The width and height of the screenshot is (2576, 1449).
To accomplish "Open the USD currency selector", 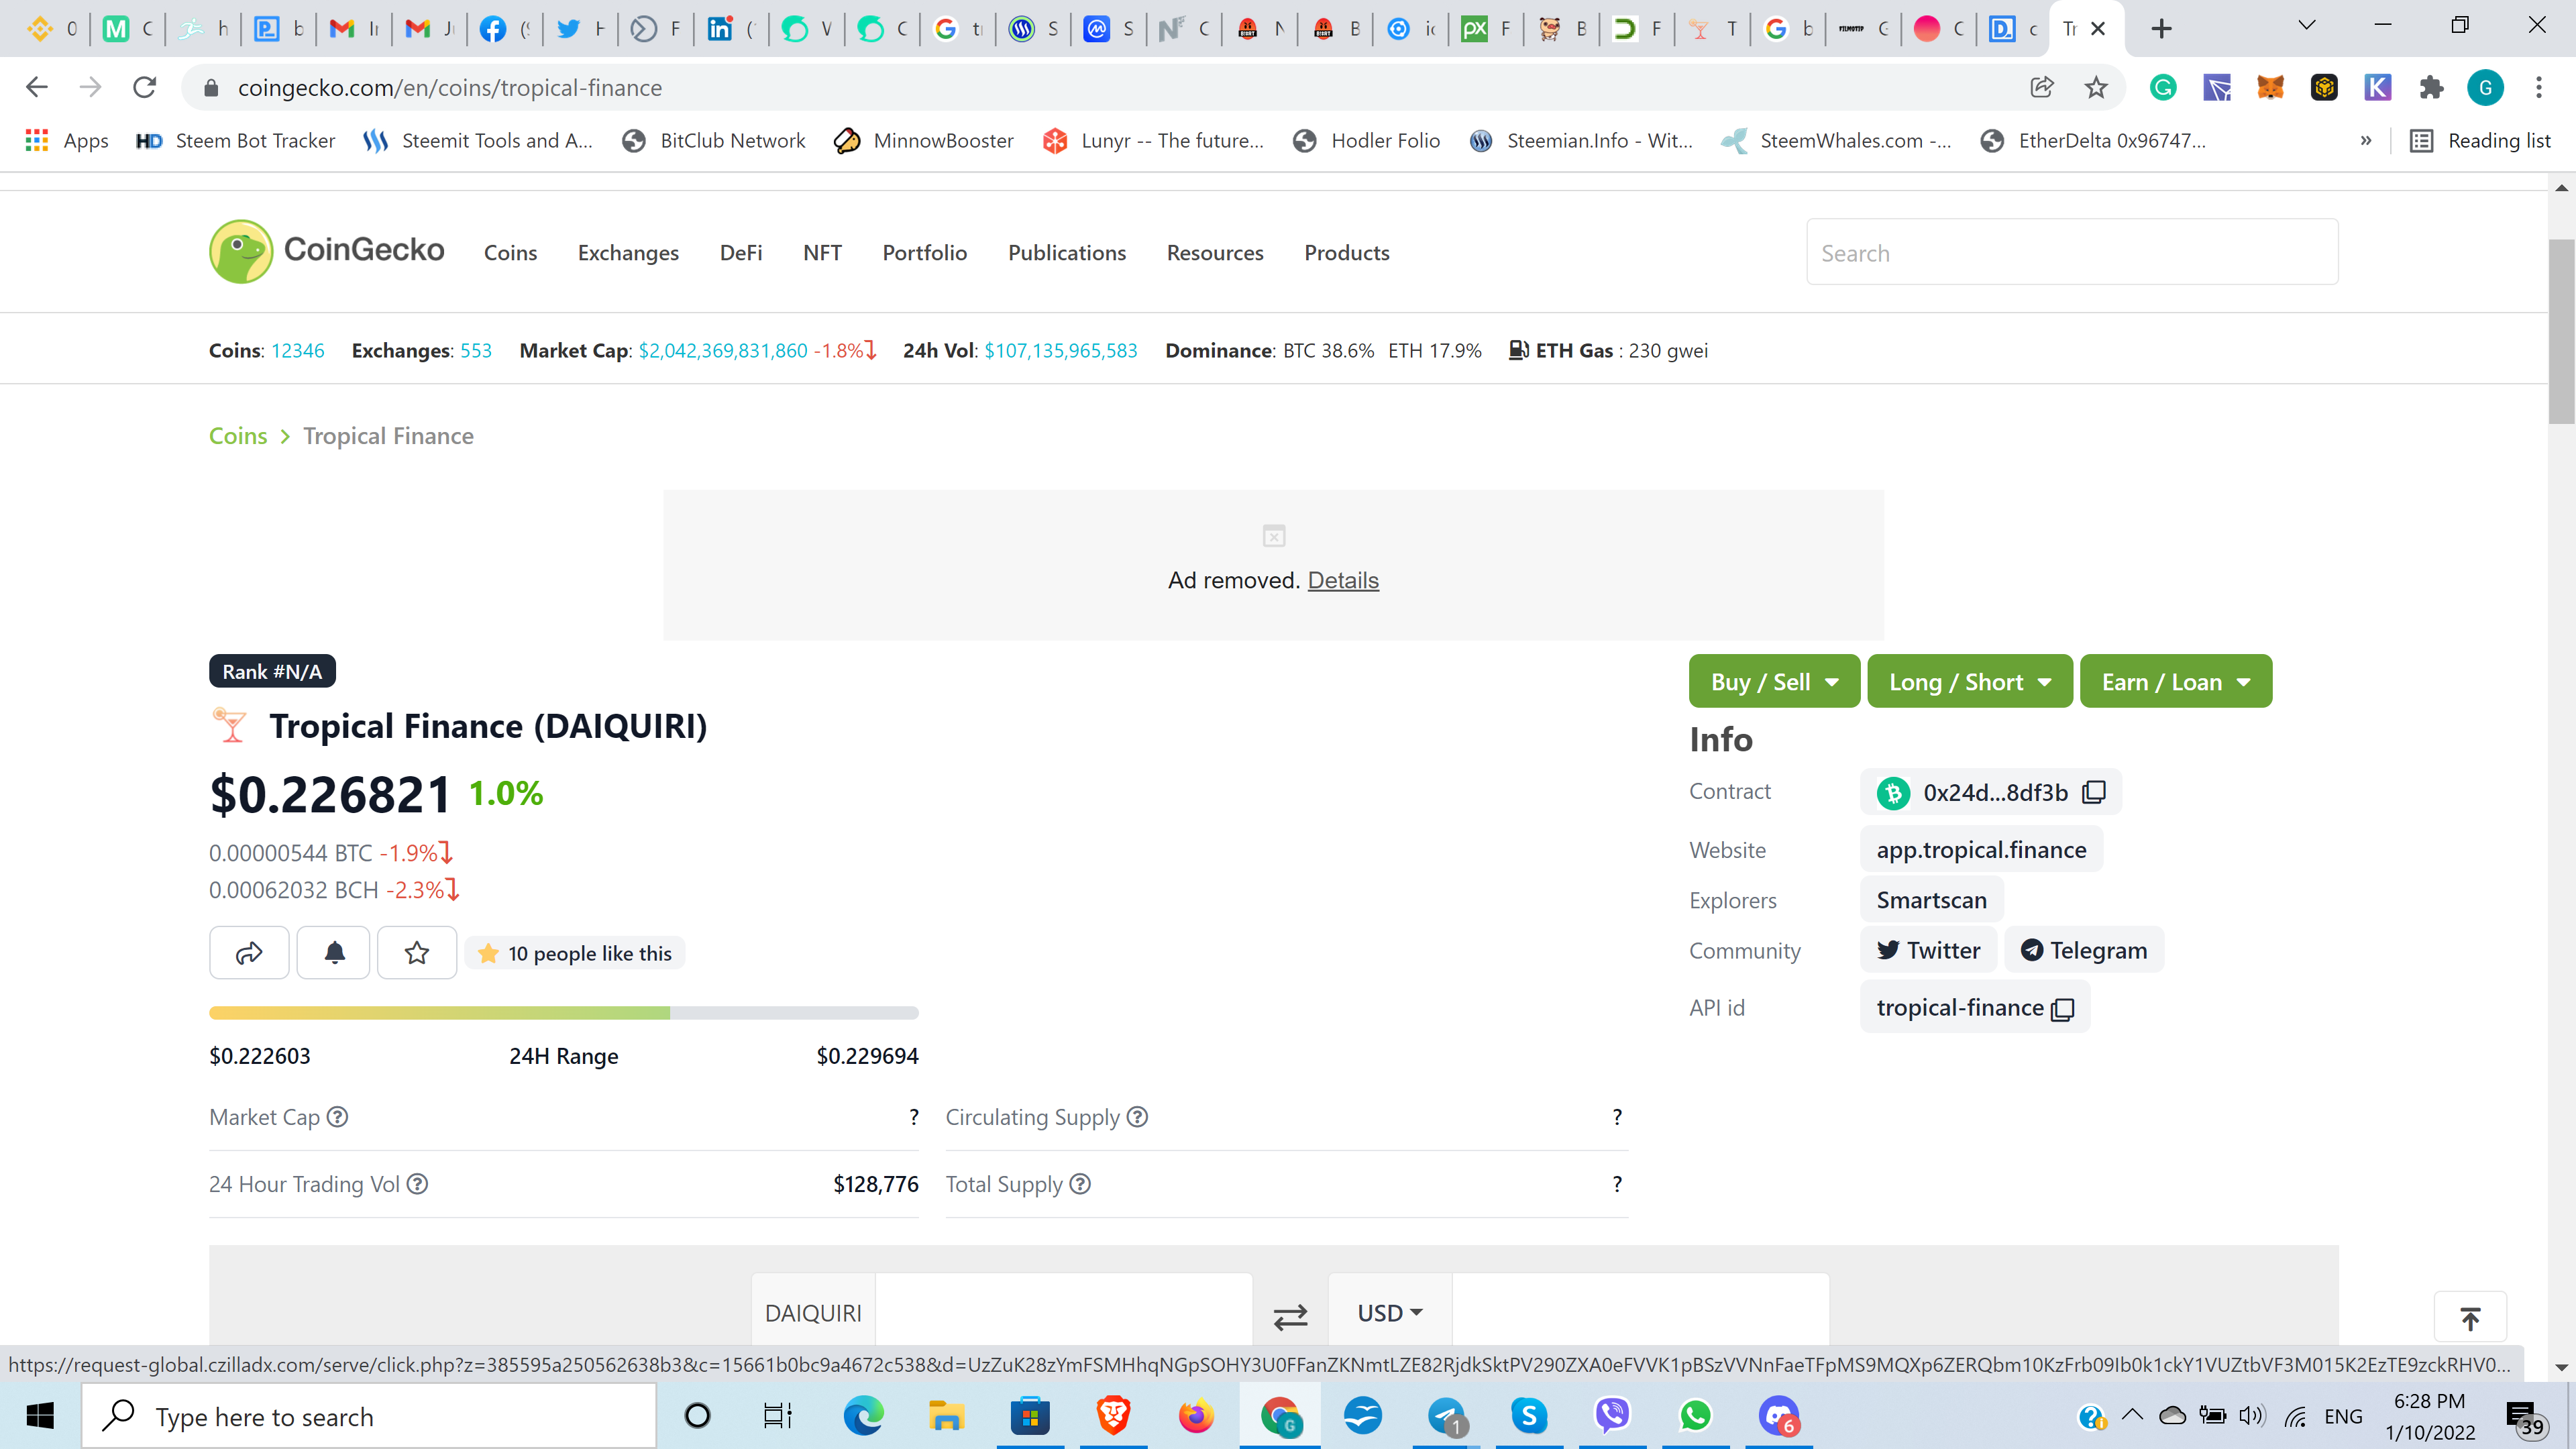I will 1389,1313.
